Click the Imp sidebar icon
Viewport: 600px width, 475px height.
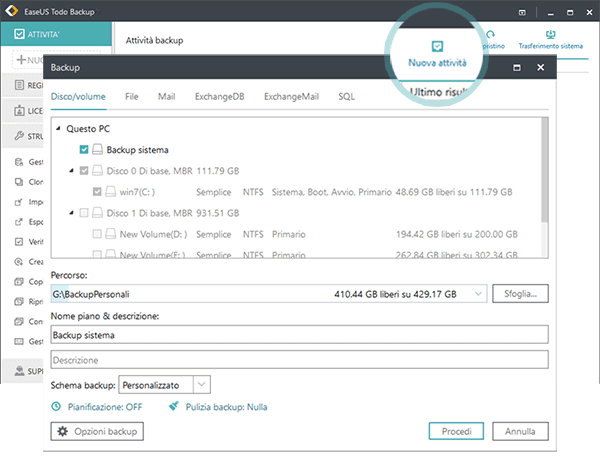point(19,202)
